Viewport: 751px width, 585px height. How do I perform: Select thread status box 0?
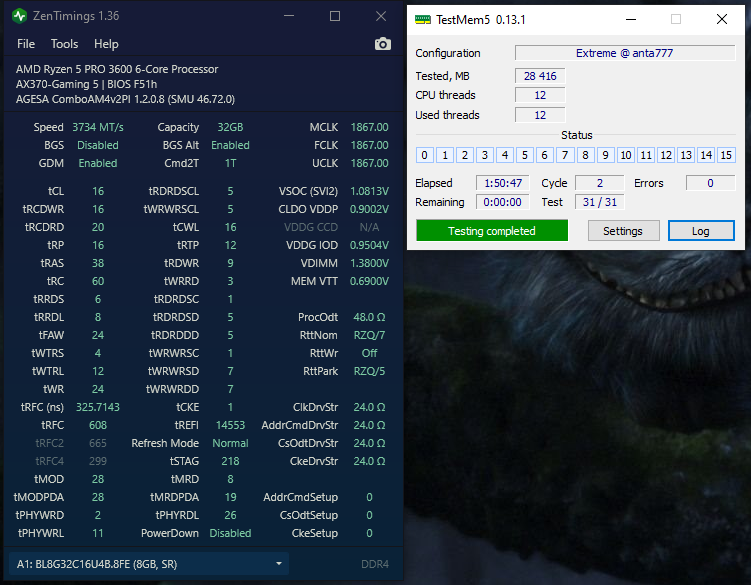point(424,155)
